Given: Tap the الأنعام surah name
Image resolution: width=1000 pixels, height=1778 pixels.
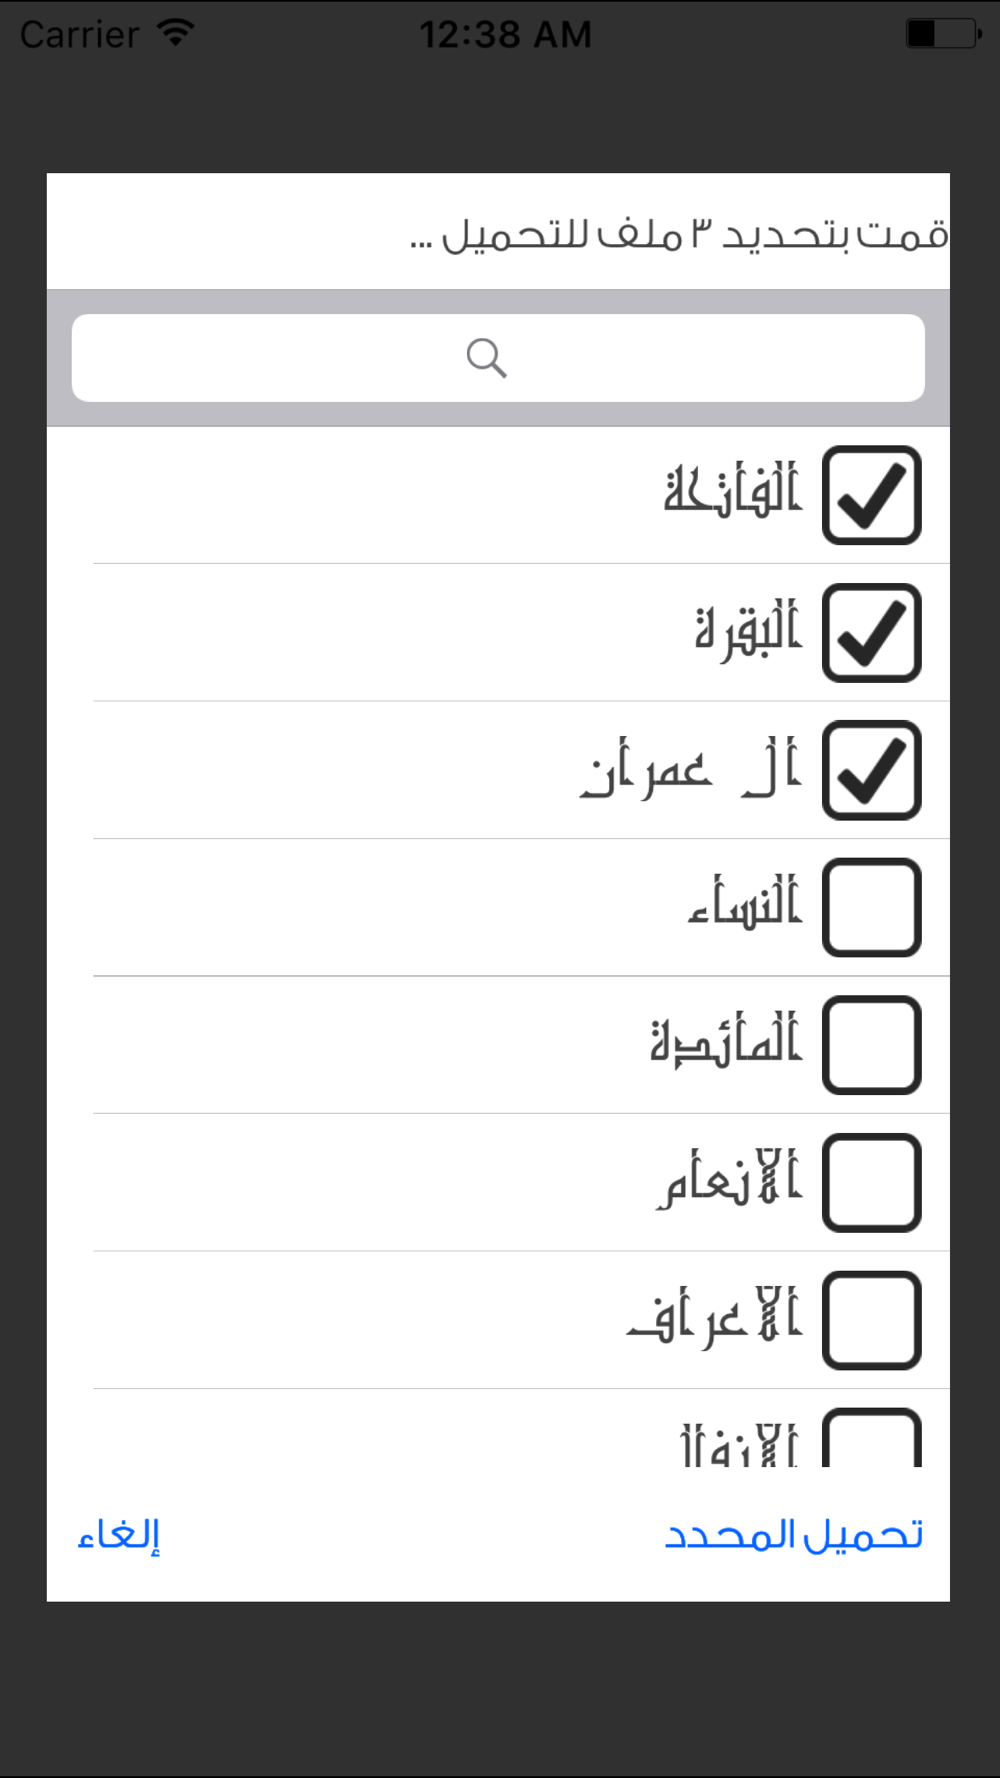Looking at the screenshot, I should (730, 1180).
